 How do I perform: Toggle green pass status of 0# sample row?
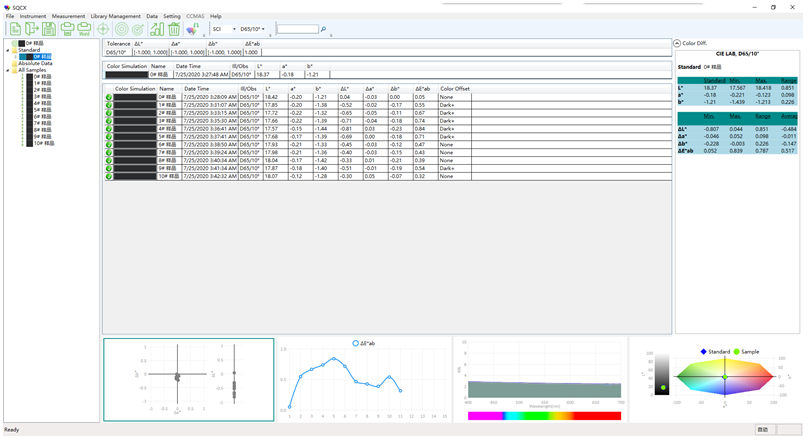pos(109,97)
